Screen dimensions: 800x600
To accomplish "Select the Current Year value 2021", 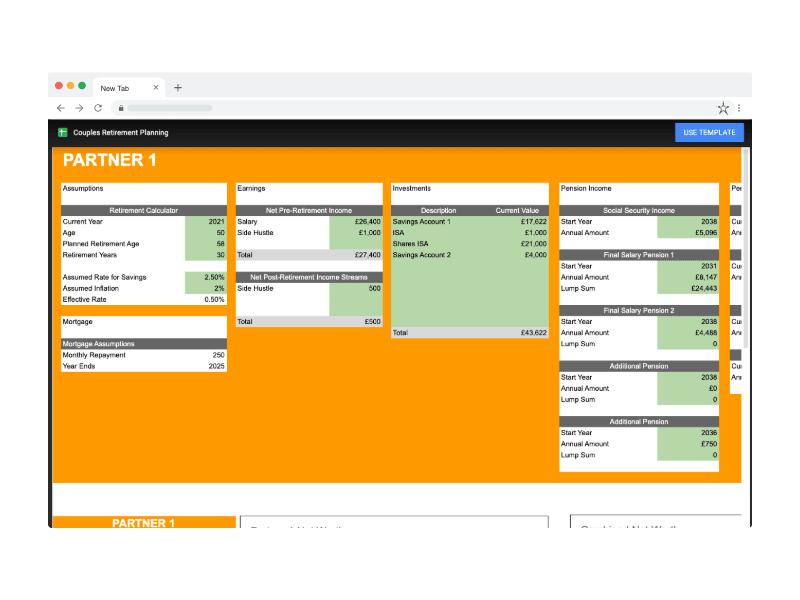I will pos(206,222).
